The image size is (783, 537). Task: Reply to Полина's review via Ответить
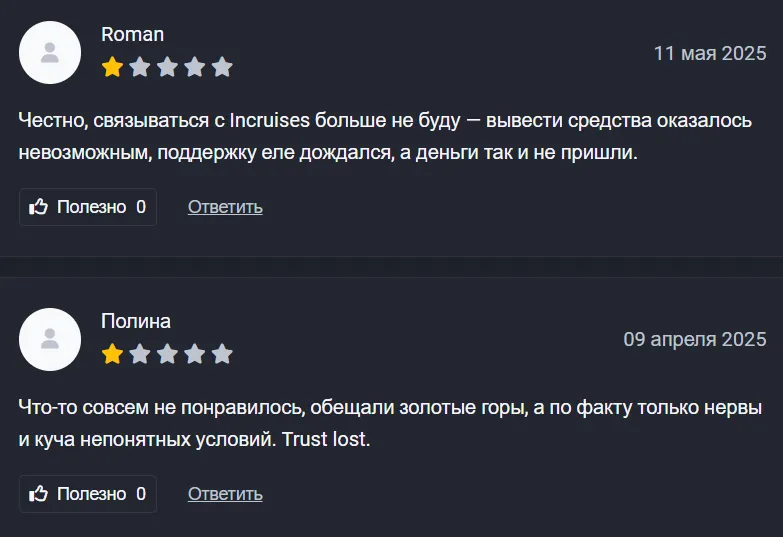pos(225,494)
